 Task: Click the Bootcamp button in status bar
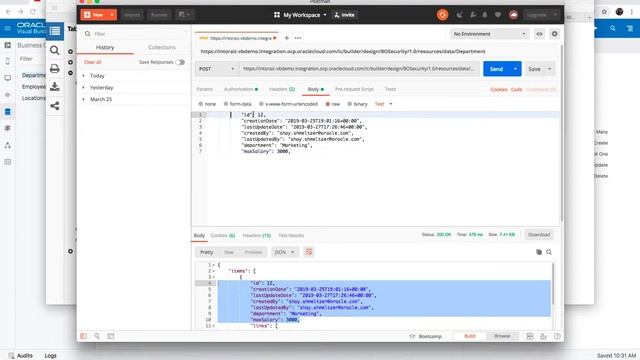[425, 336]
